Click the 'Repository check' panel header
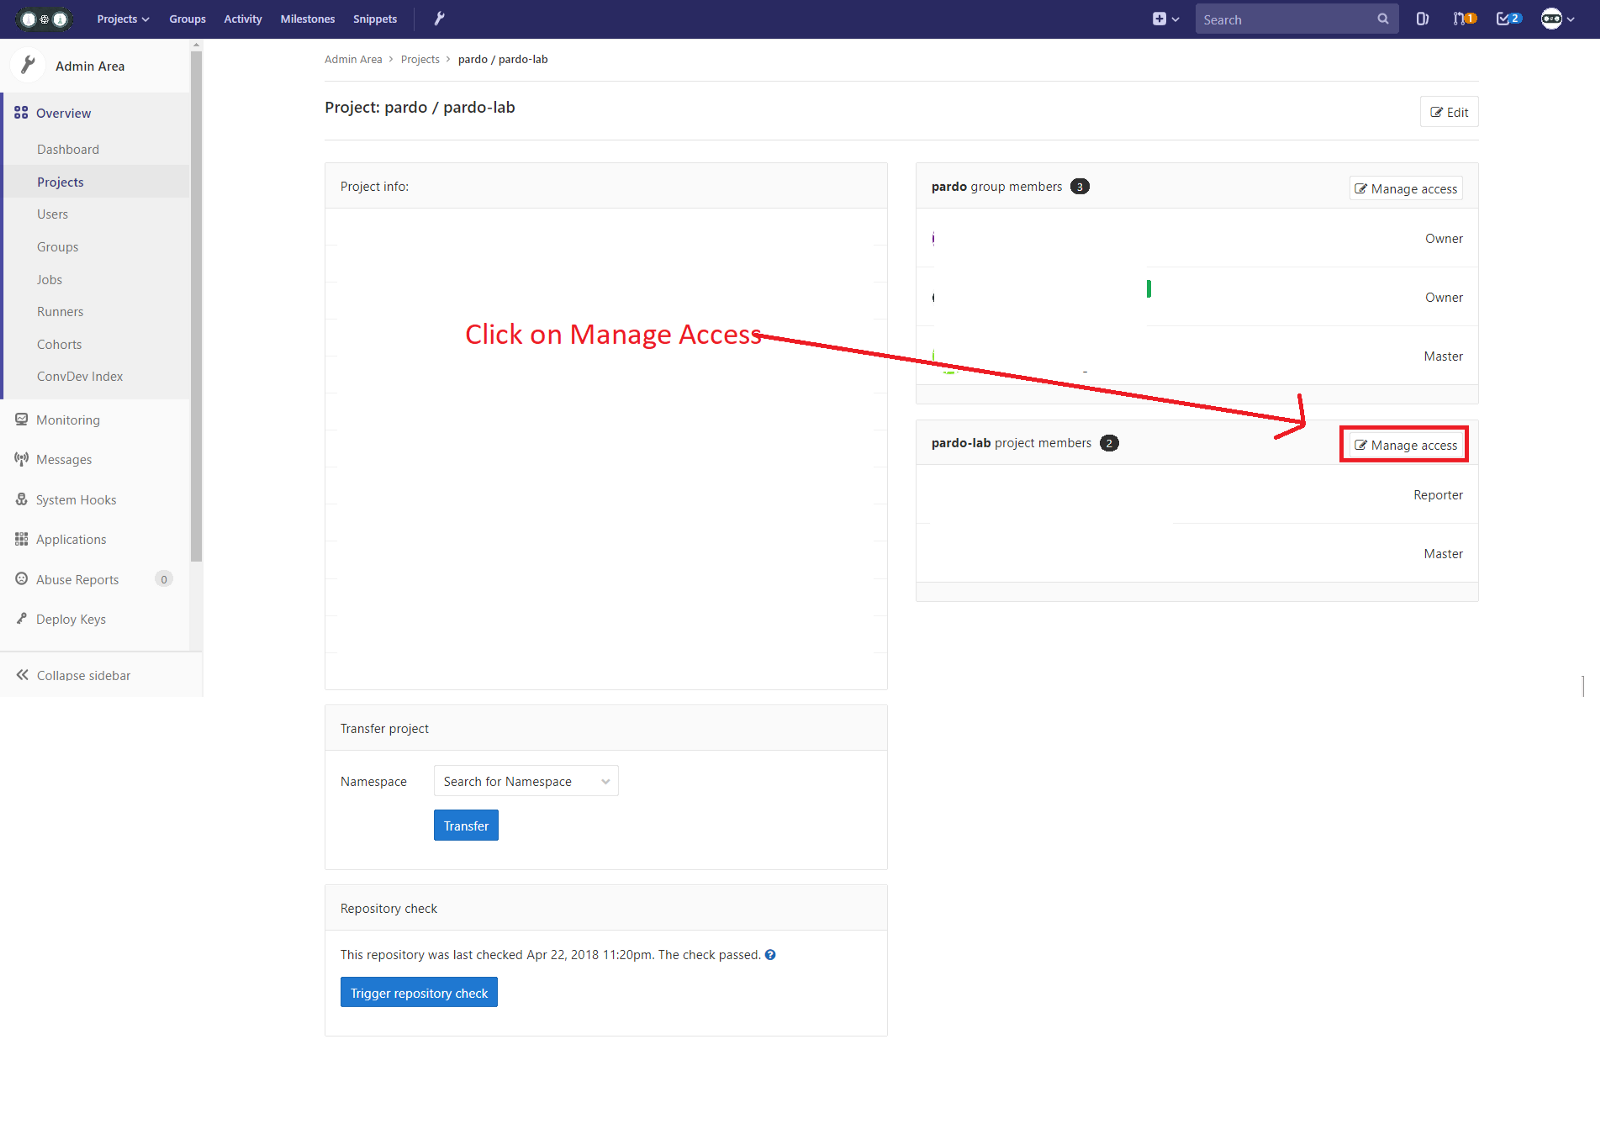This screenshot has height=1144, width=1600. [606, 908]
